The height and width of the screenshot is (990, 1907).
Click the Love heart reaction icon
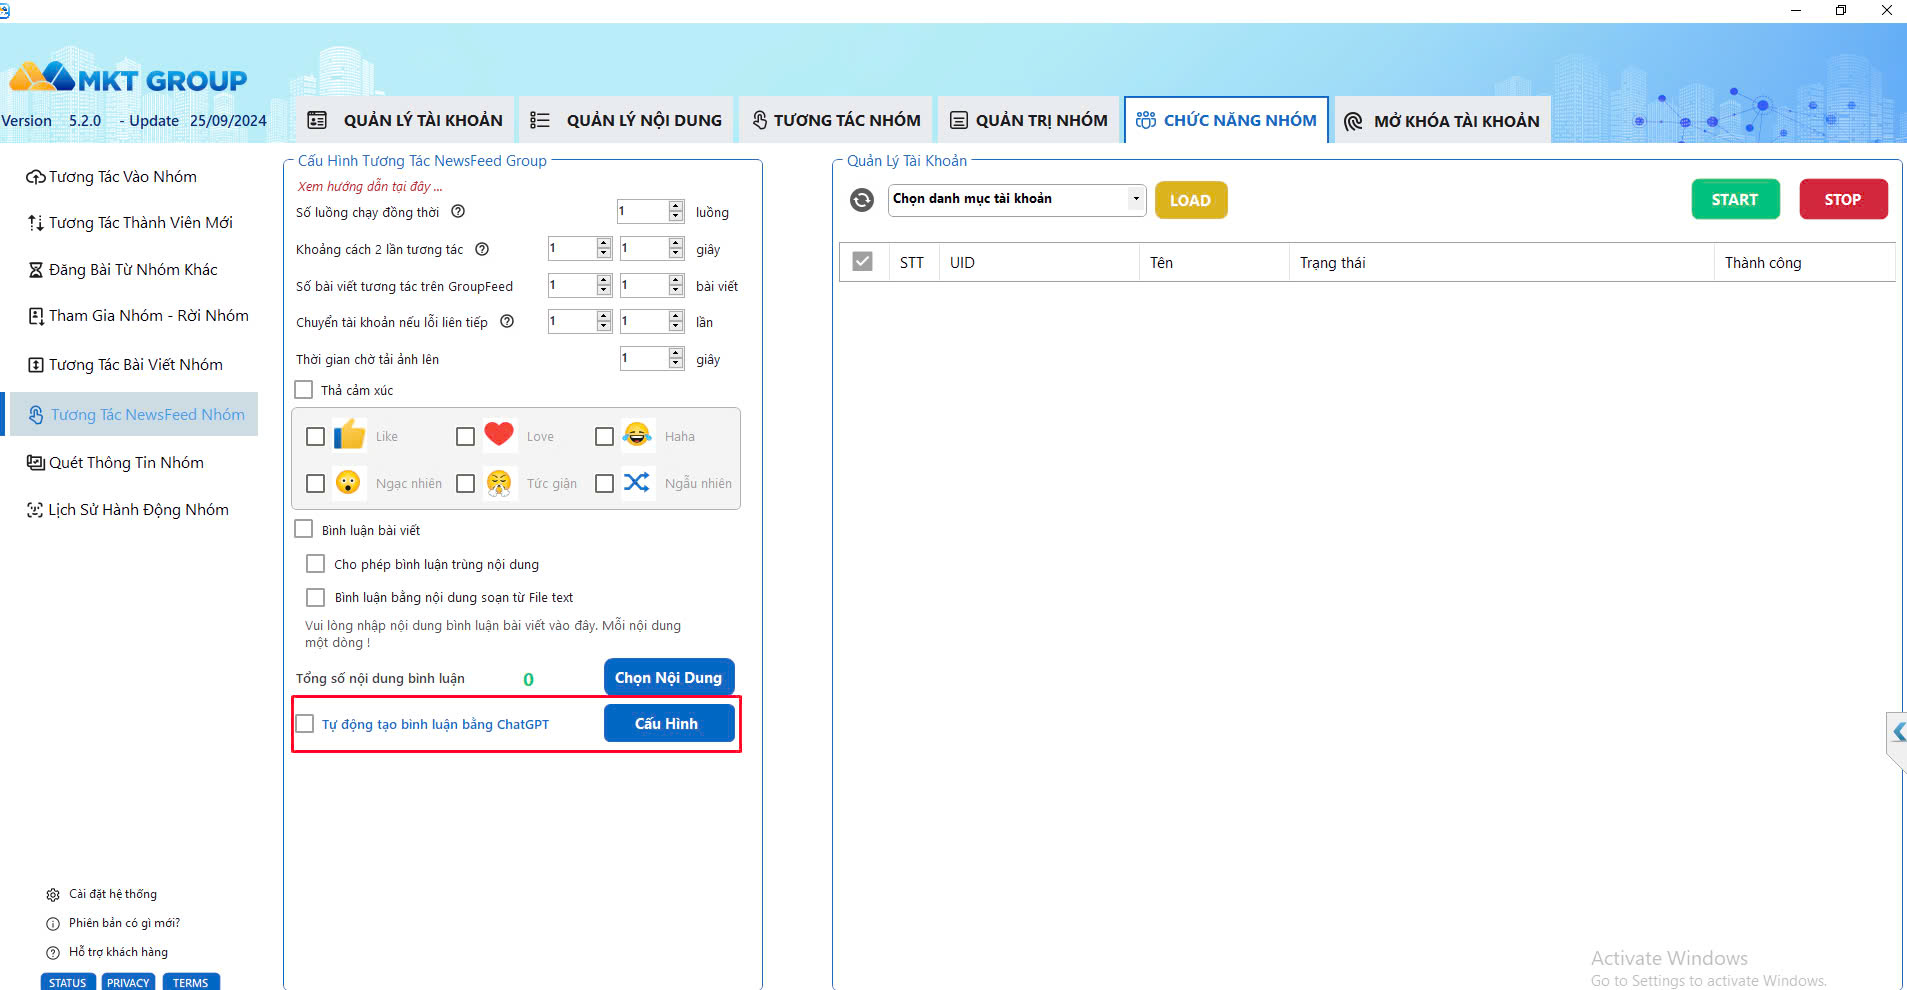(x=499, y=434)
